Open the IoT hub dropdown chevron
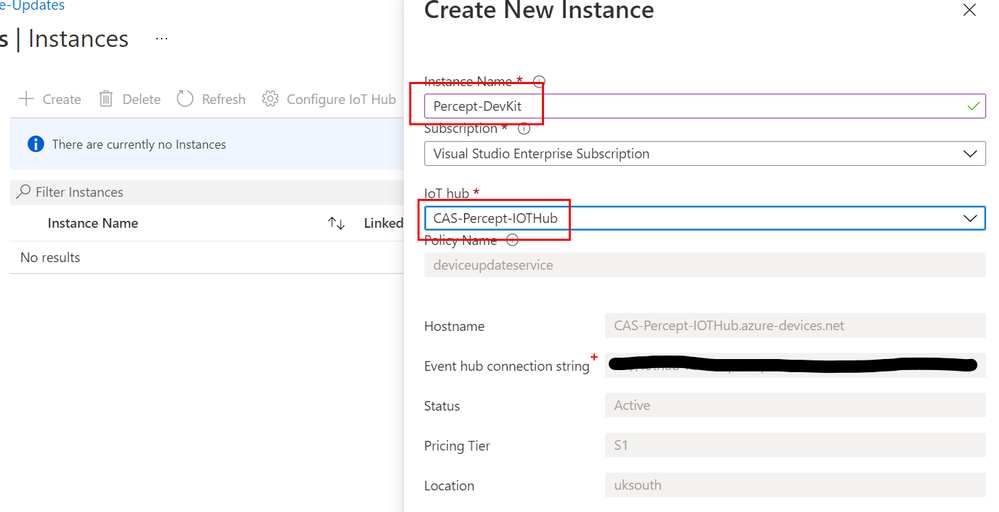The height and width of the screenshot is (512, 999). 970,218
